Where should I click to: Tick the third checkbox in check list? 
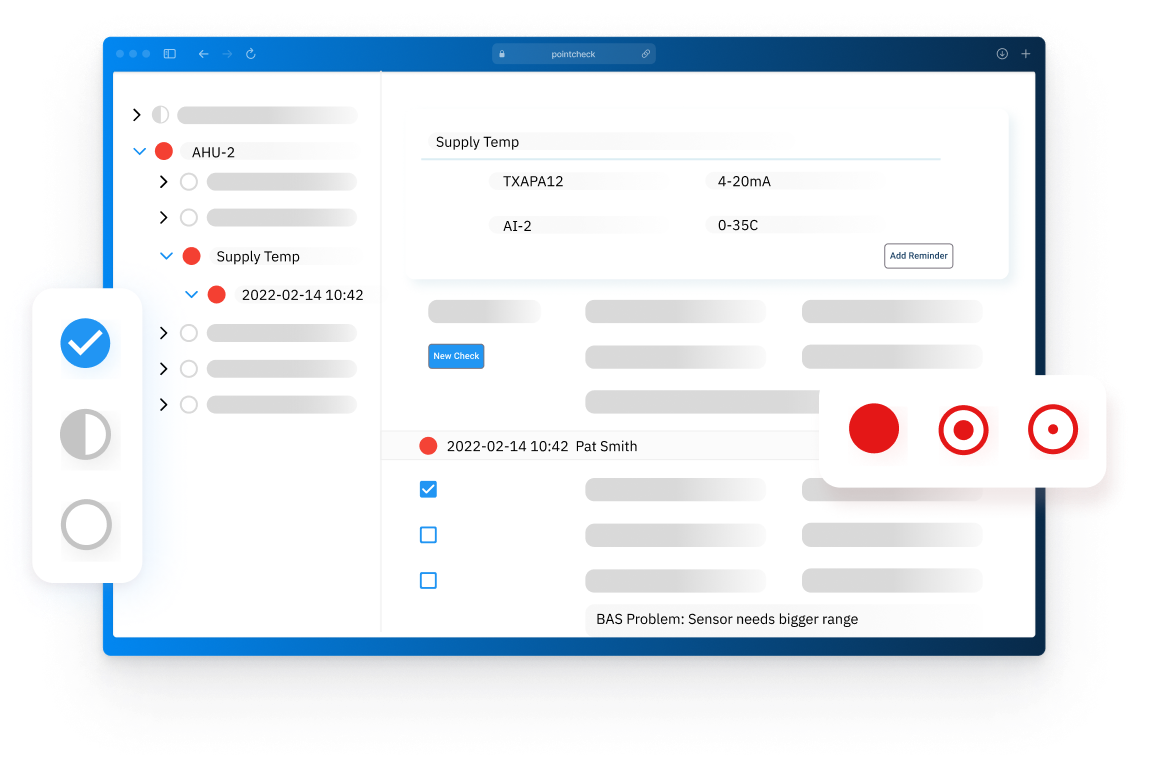pos(428,580)
